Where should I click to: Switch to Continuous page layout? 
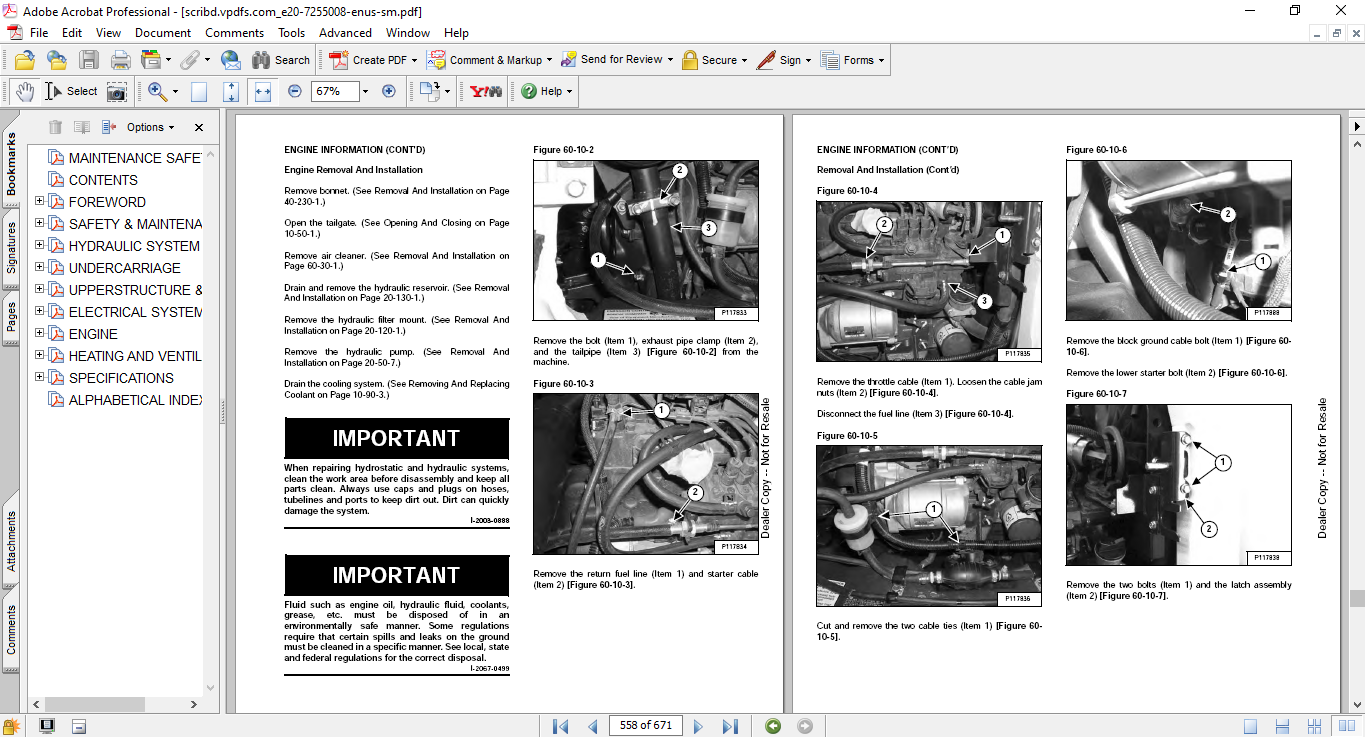(1280, 726)
